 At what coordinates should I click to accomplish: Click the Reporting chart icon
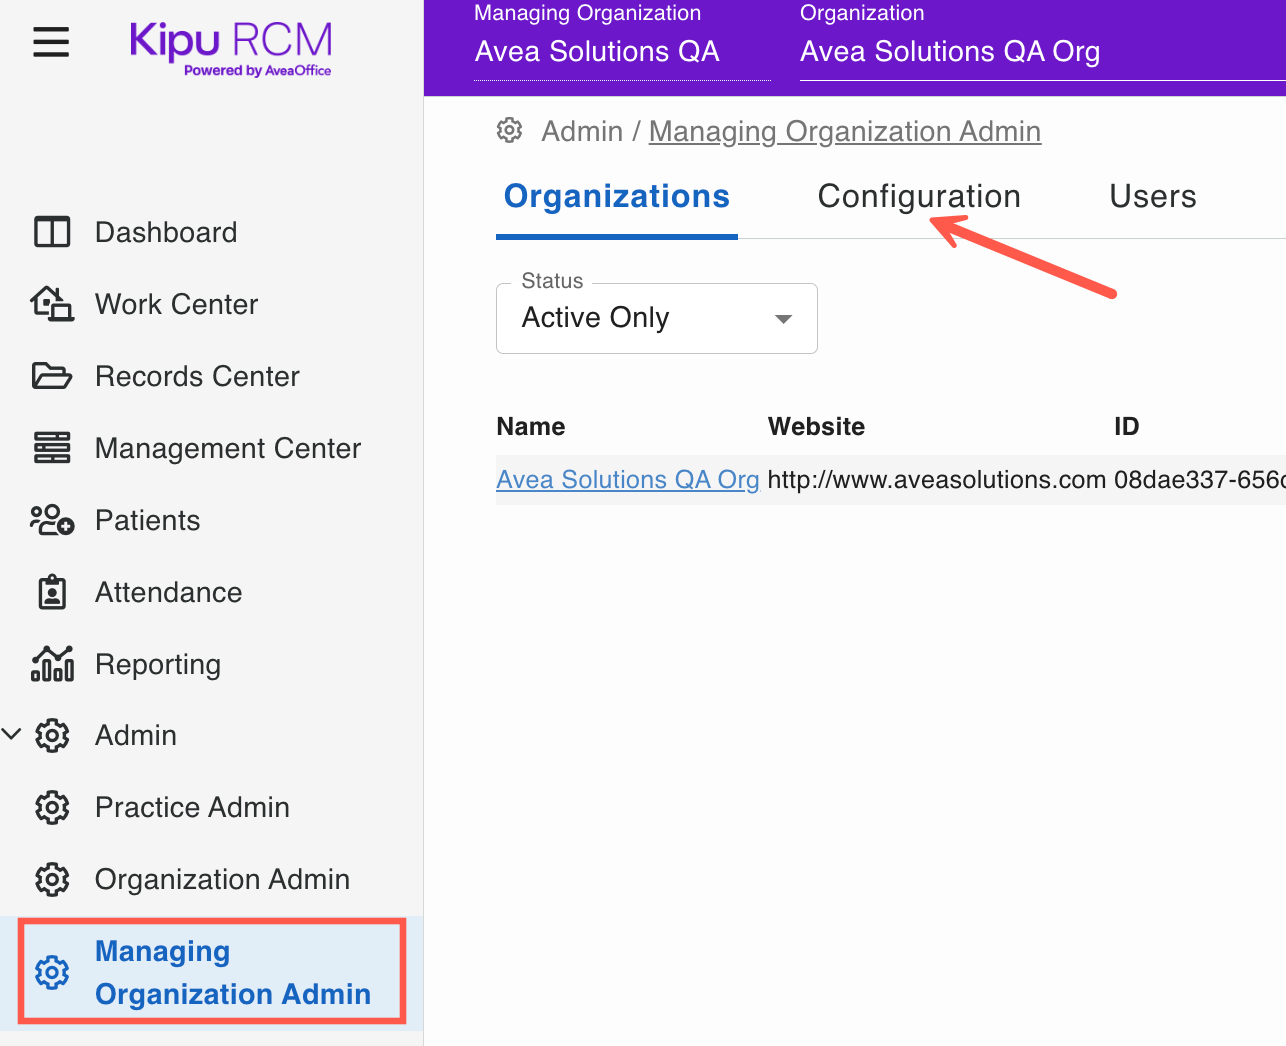pos(52,664)
